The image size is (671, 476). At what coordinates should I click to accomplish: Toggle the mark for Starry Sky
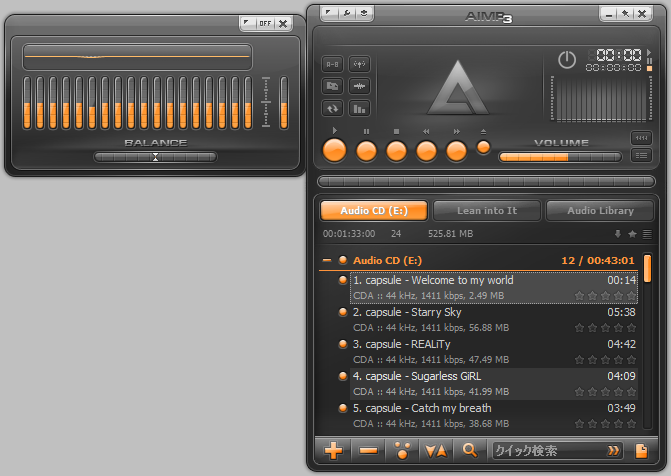point(343,312)
